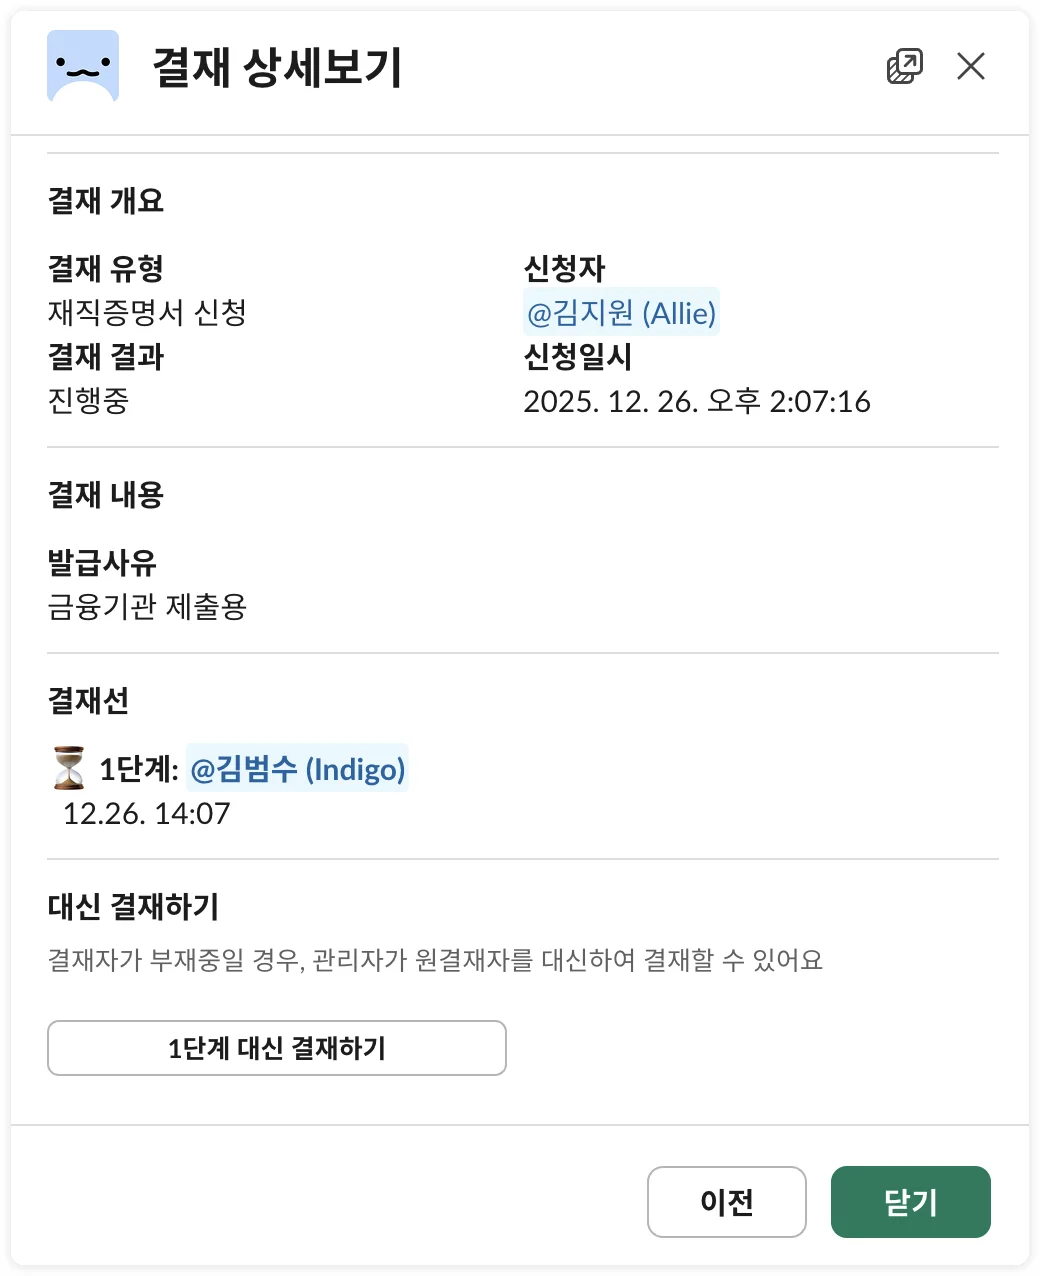Click the approval bot avatar icon
The image size is (1040, 1276).
pyautogui.click(x=83, y=67)
